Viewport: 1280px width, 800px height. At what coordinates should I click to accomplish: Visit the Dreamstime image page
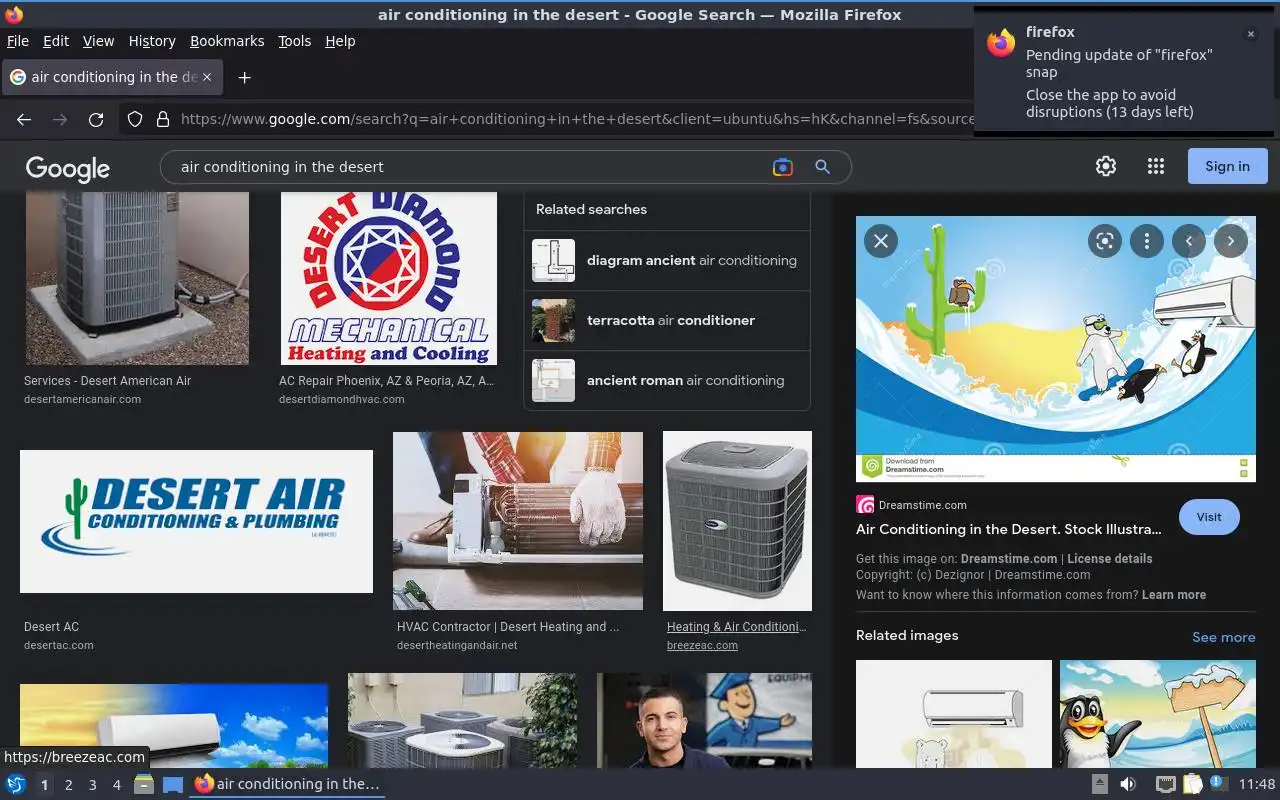[x=1209, y=517]
